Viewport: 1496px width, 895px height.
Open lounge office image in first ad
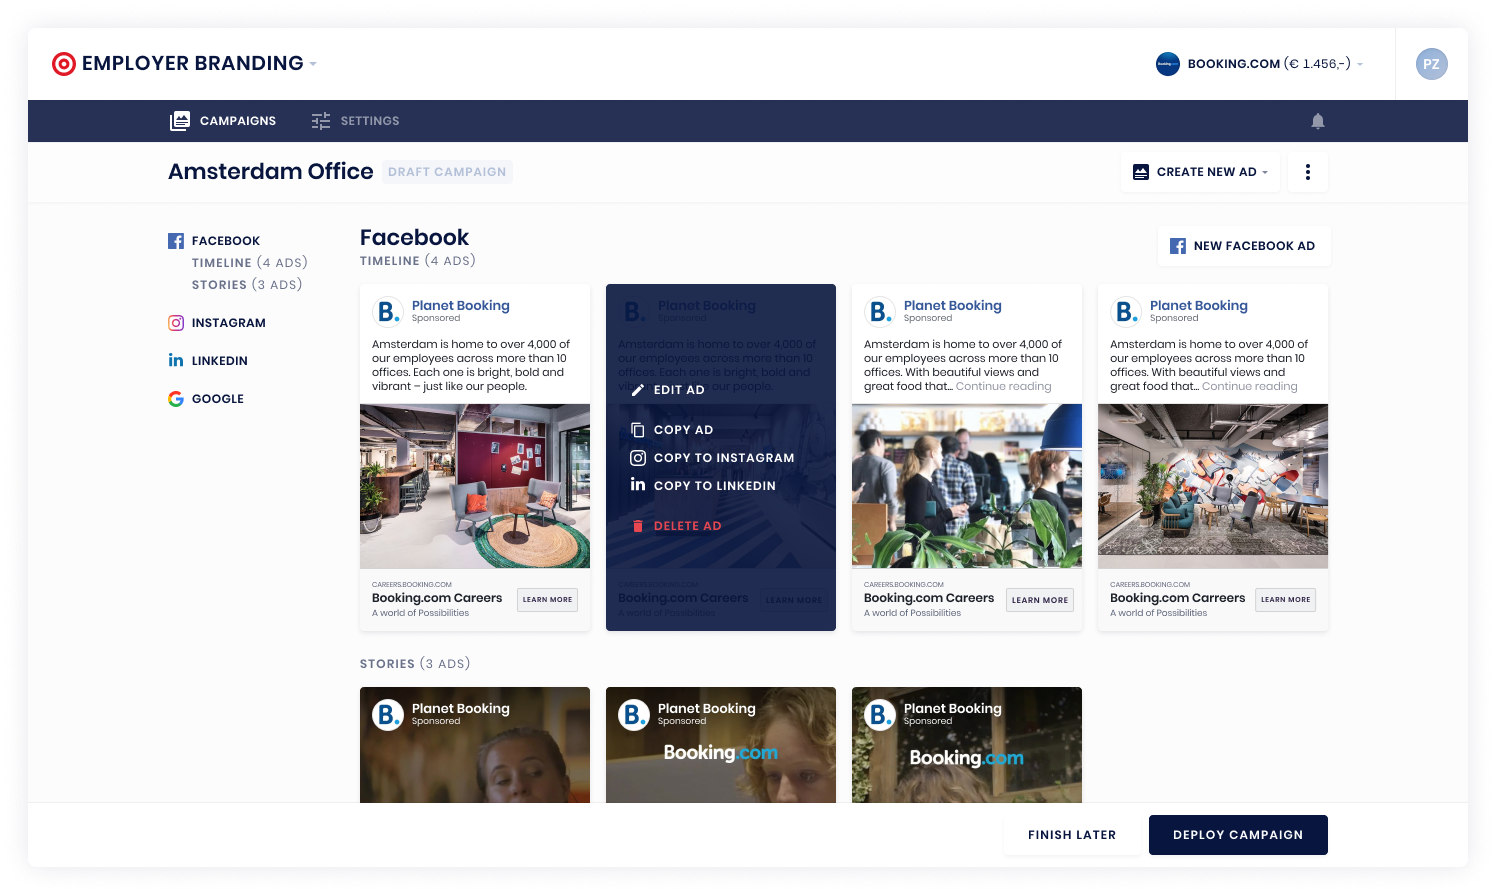[475, 486]
